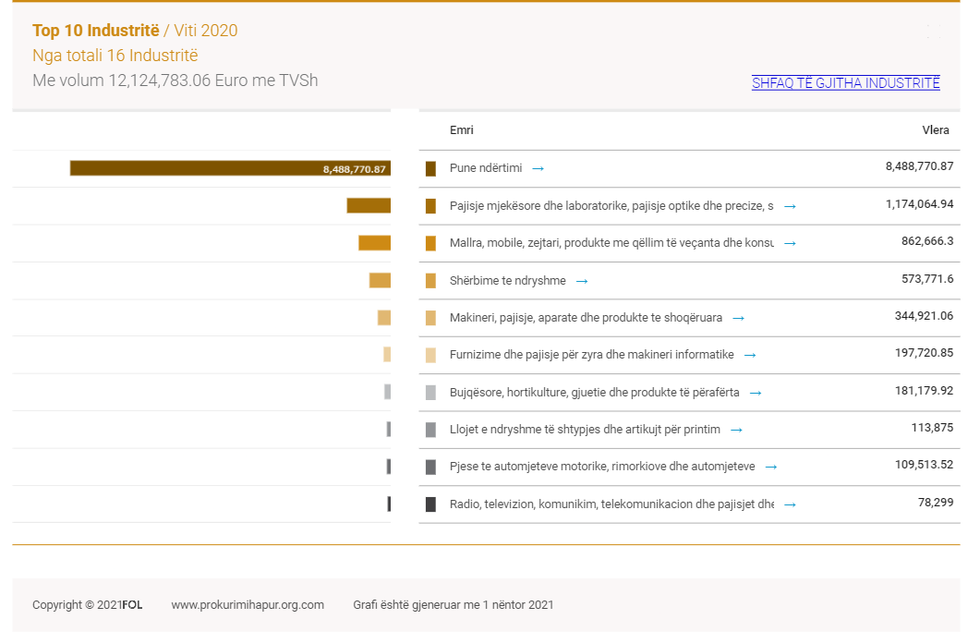Click the Pune ndërtimi industry name
The image size is (980, 633).
[x=485, y=169]
